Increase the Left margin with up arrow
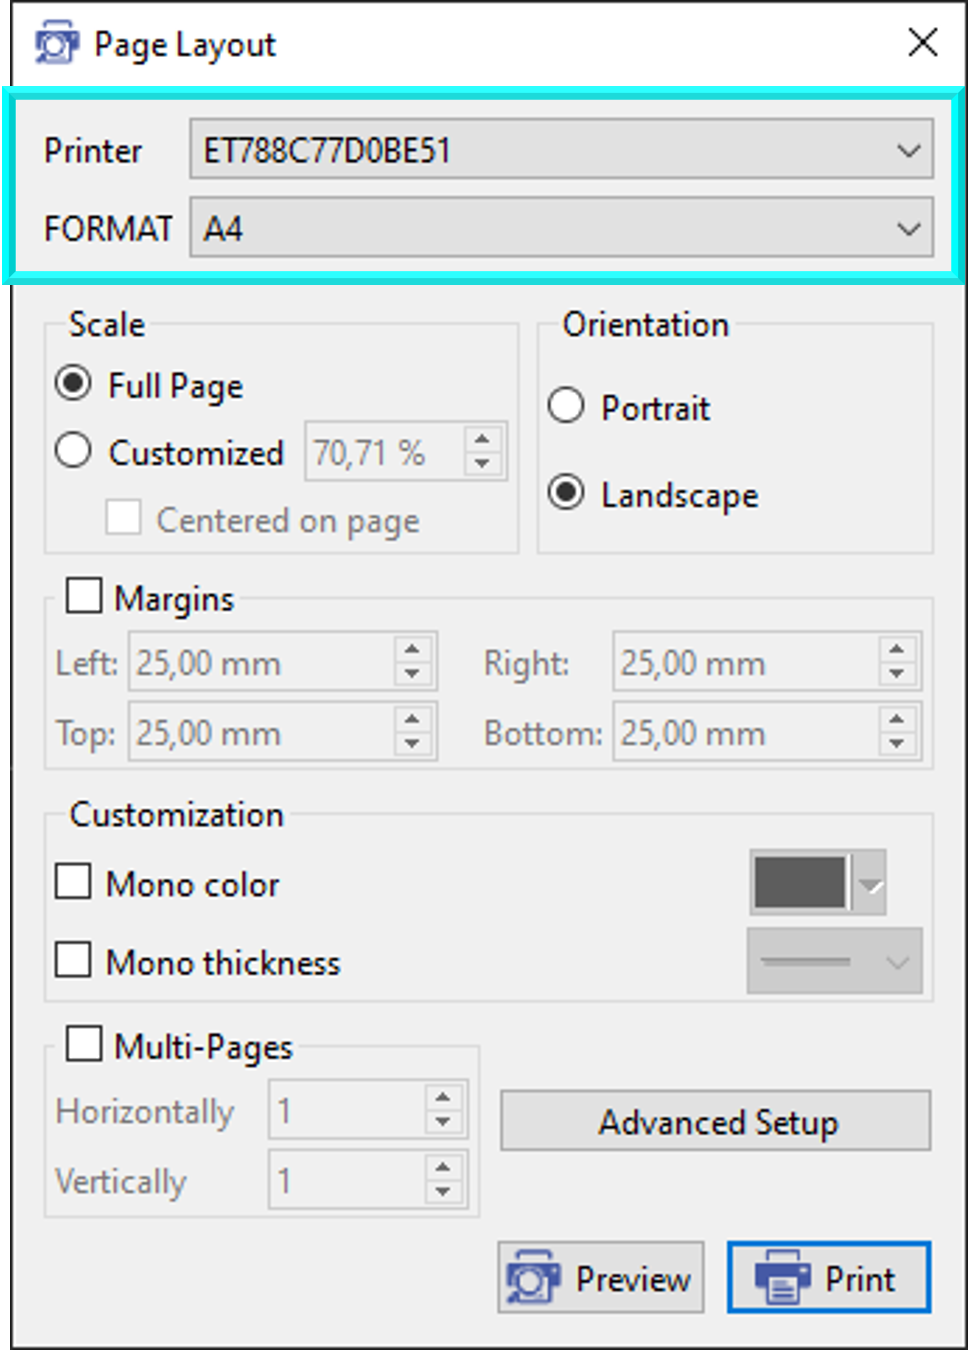The width and height of the screenshot is (968, 1350). [412, 650]
